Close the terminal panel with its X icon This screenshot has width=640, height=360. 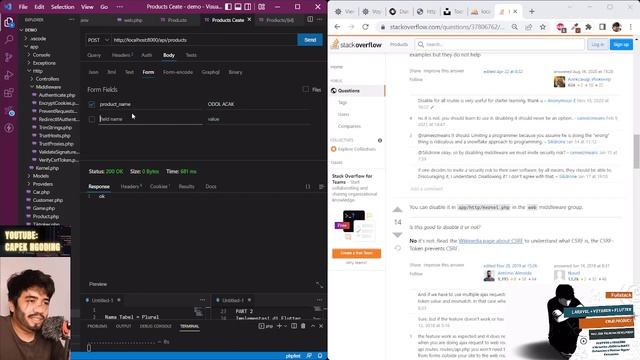321,326
